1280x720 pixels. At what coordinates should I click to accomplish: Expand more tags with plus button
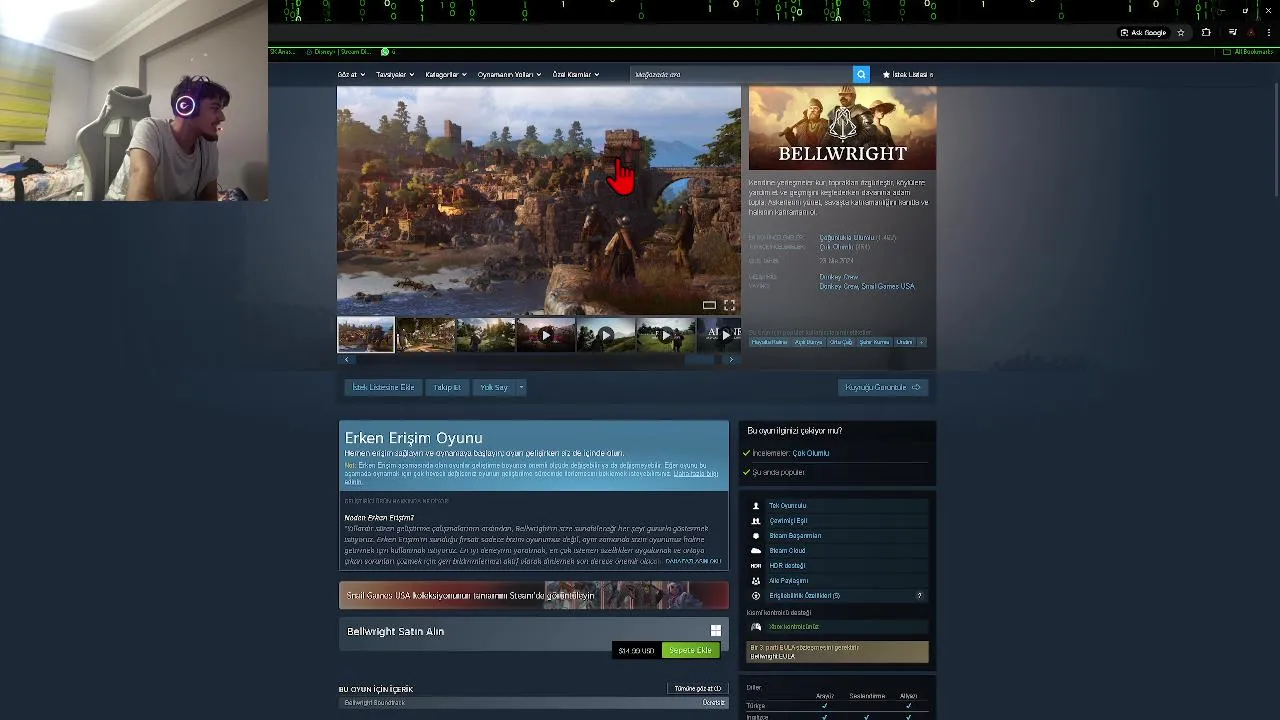pyautogui.click(x=921, y=342)
